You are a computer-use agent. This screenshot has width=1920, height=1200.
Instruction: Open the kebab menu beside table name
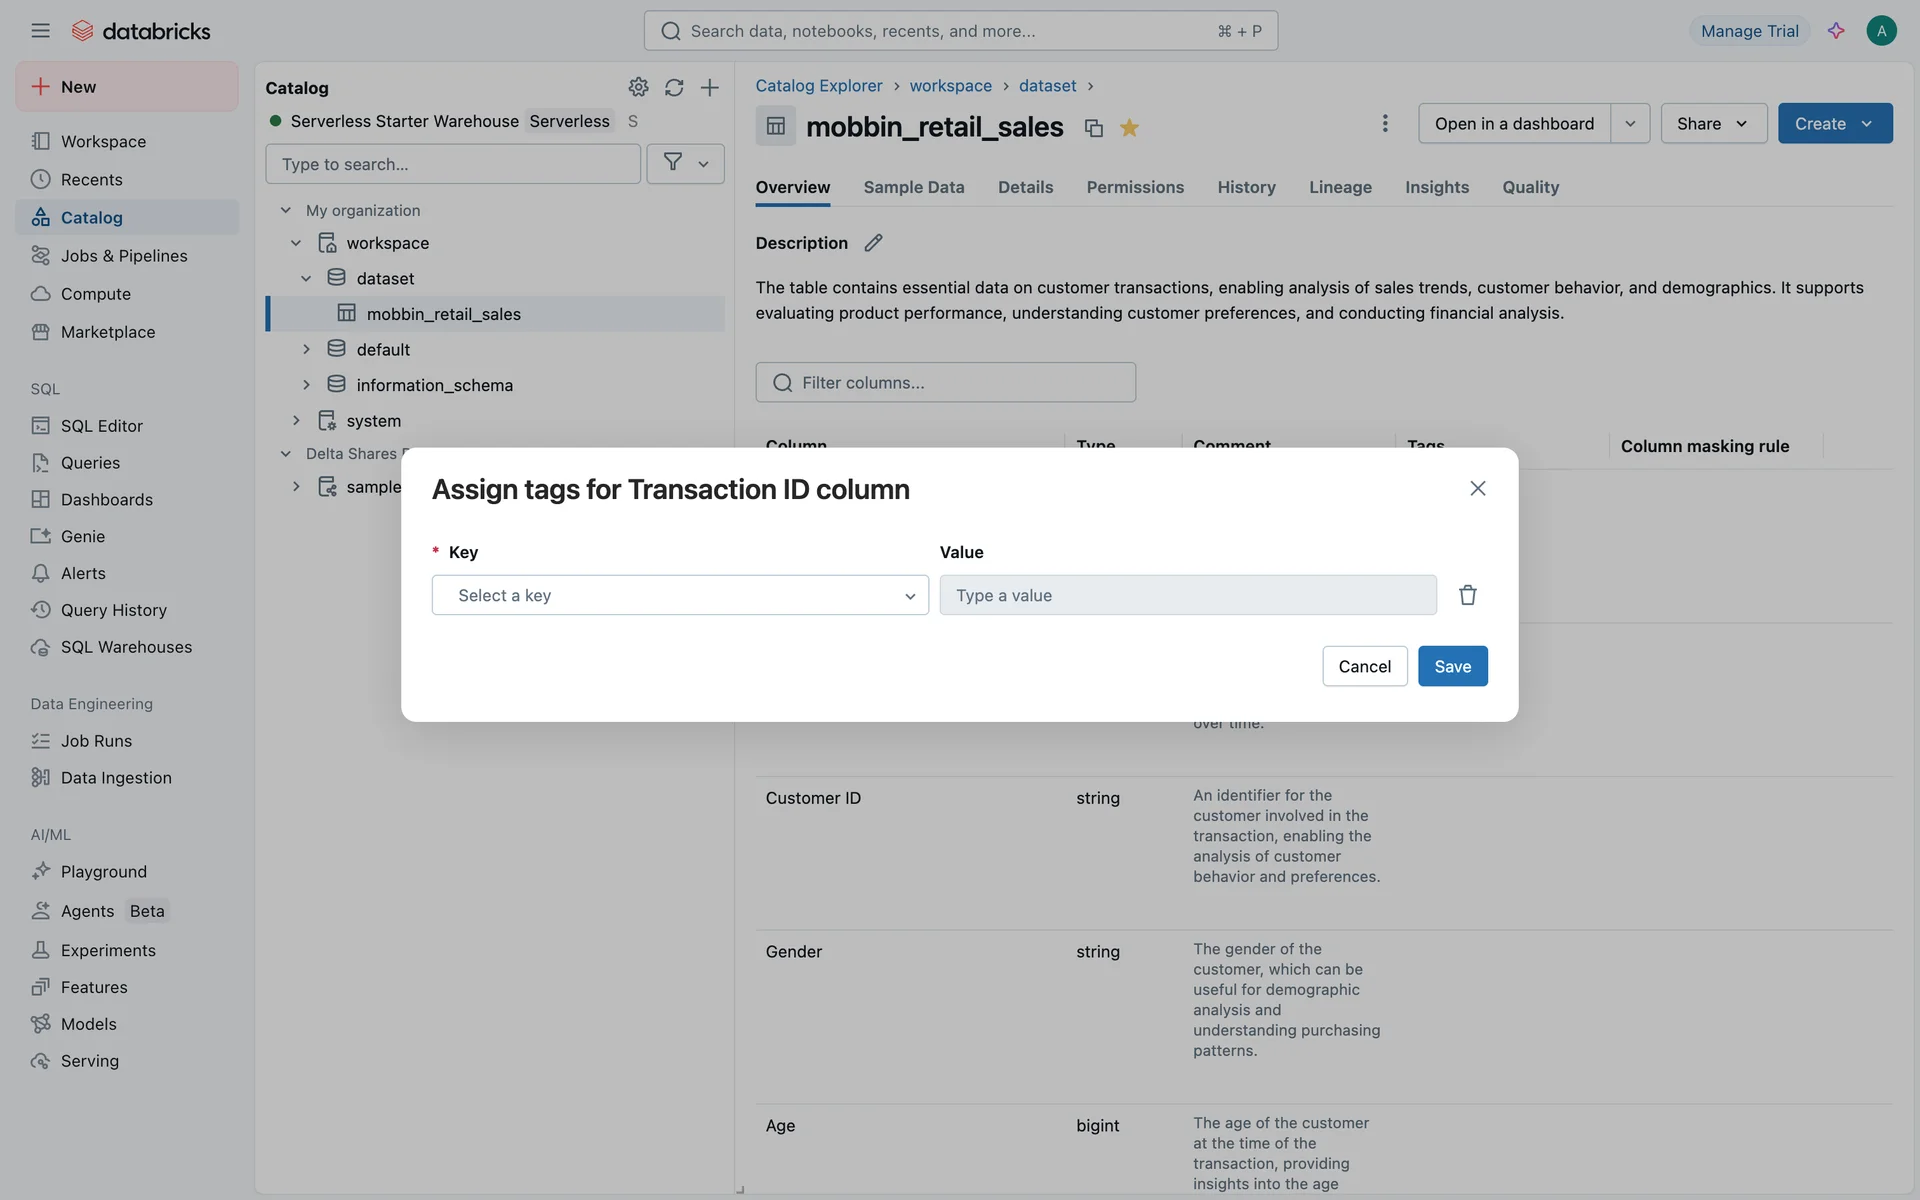click(x=1384, y=123)
